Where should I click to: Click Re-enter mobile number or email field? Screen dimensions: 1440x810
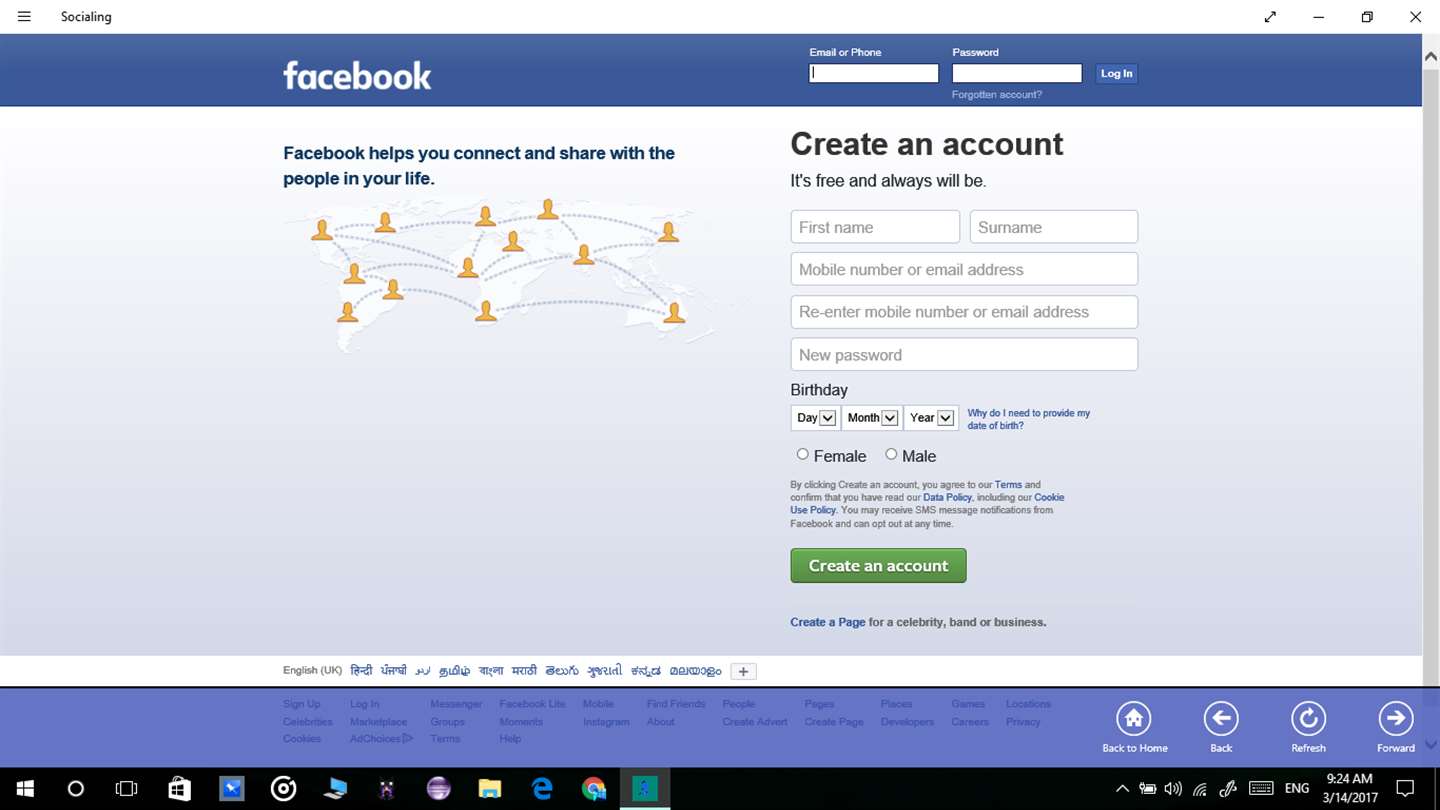pos(964,312)
